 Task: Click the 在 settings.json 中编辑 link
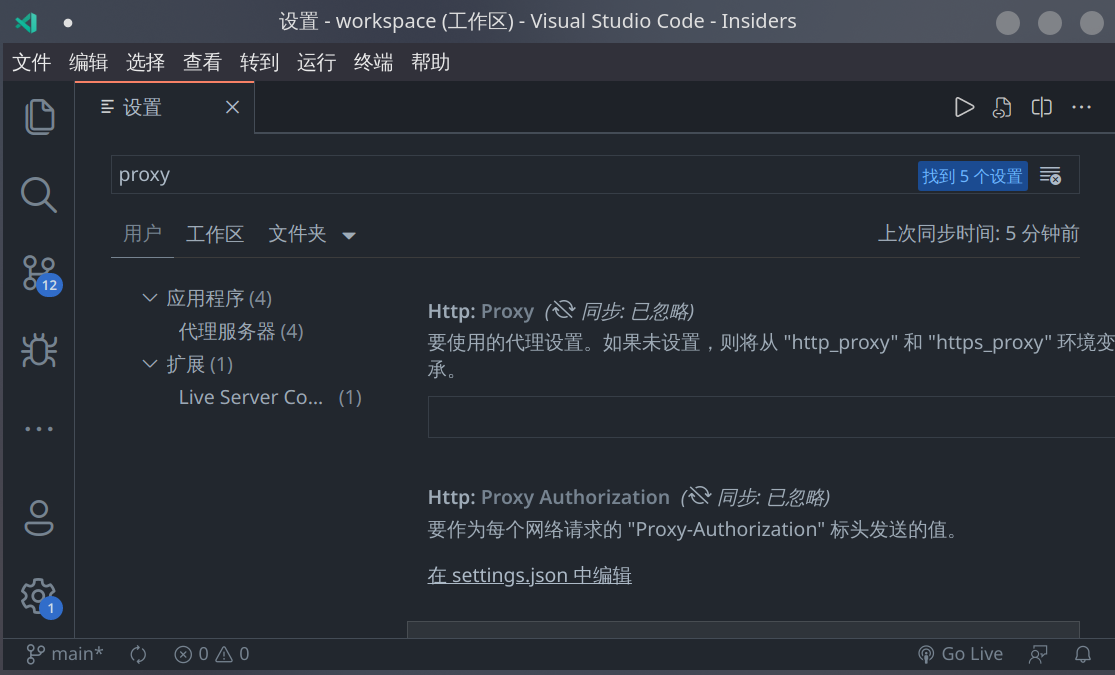coord(529,575)
